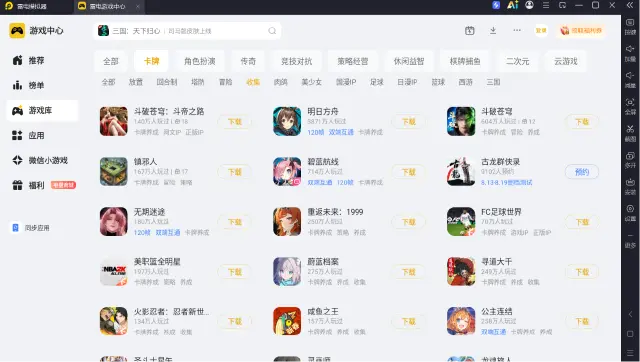
Task: Click the back arrow at toolbar bottom
Action: 630,314
